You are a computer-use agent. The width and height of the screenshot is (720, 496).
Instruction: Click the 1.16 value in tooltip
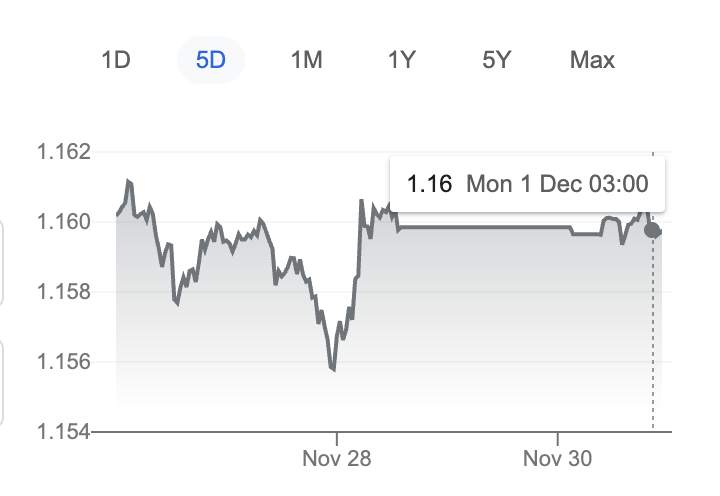click(x=429, y=185)
